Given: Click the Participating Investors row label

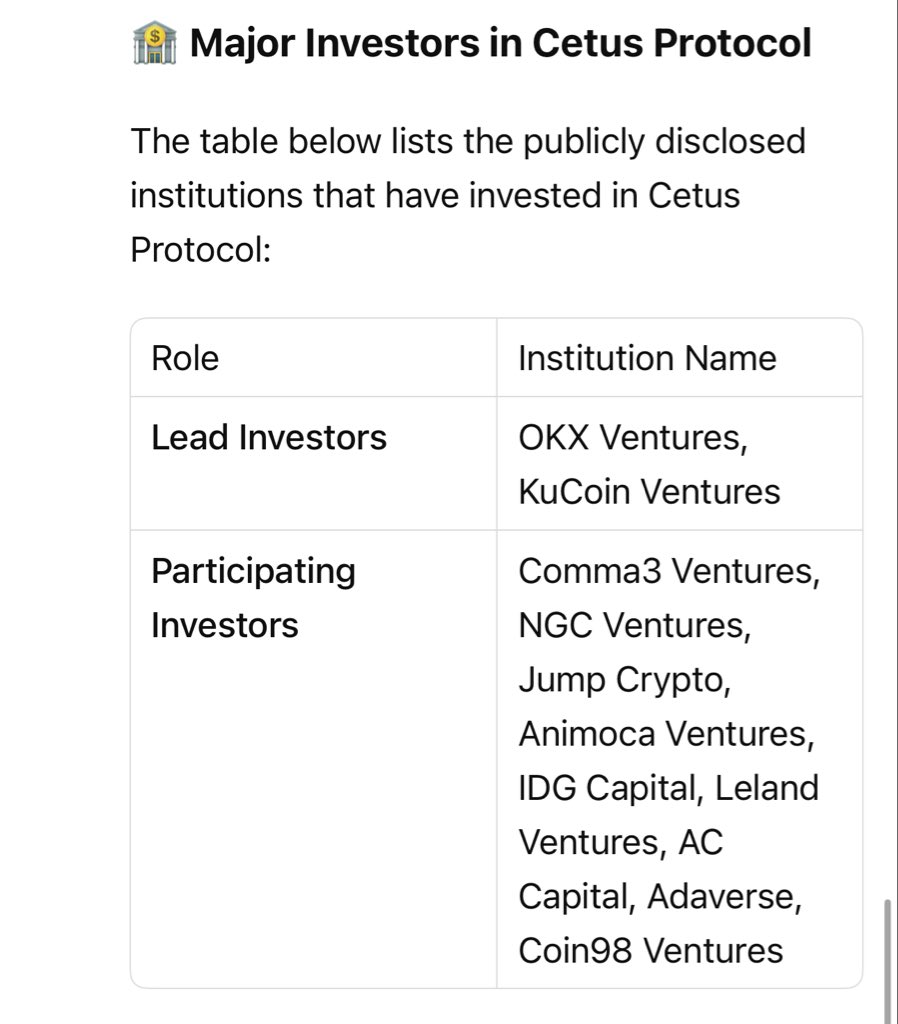Looking at the screenshot, I should (x=253, y=598).
